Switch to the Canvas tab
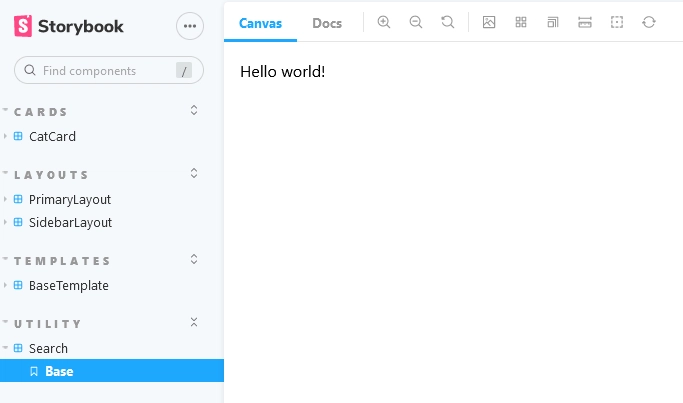Screen dimensions: 683x403 click(260, 23)
